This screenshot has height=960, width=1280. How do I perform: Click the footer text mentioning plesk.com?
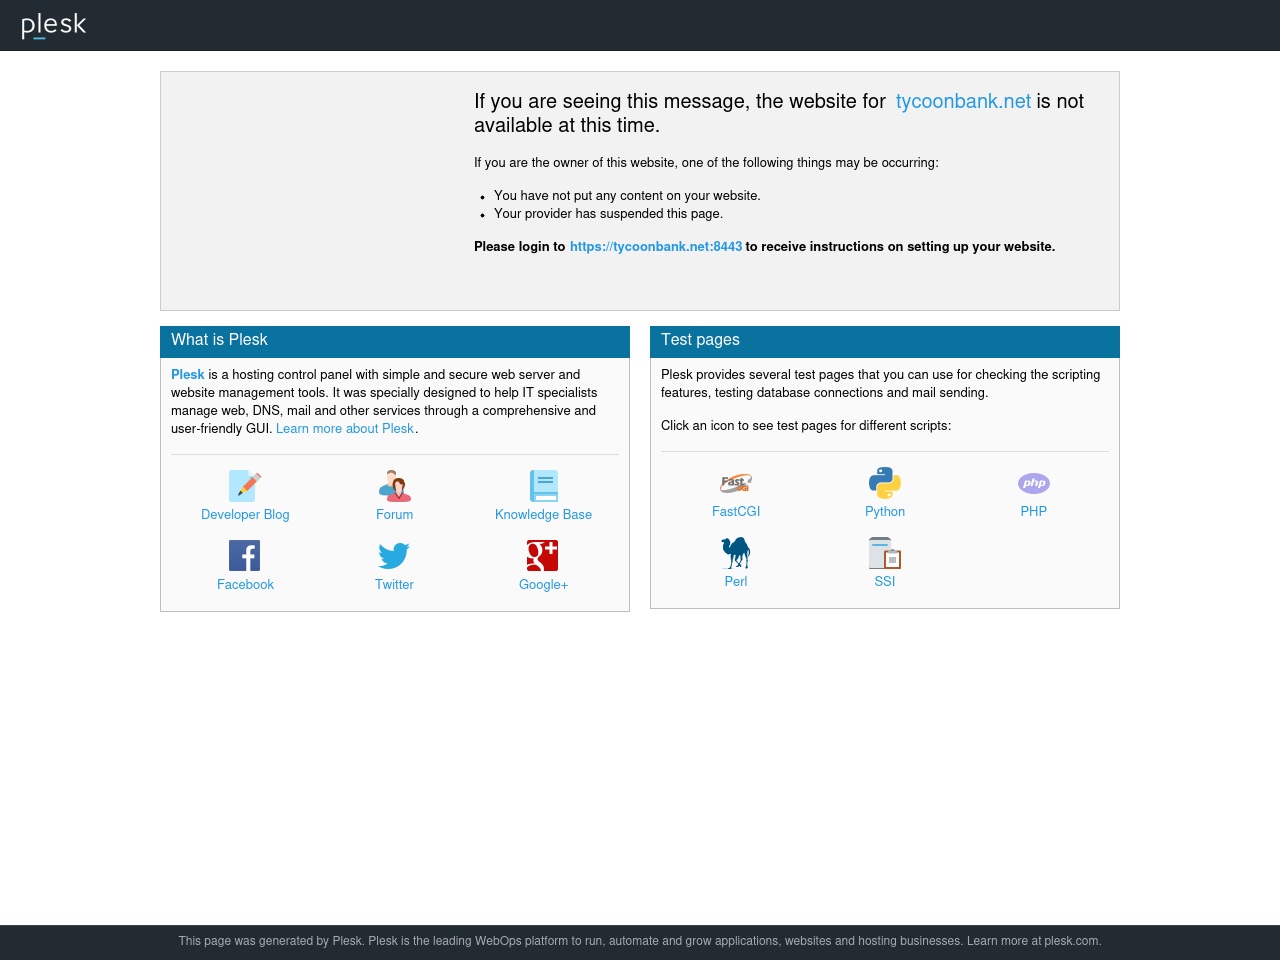[x=640, y=941]
